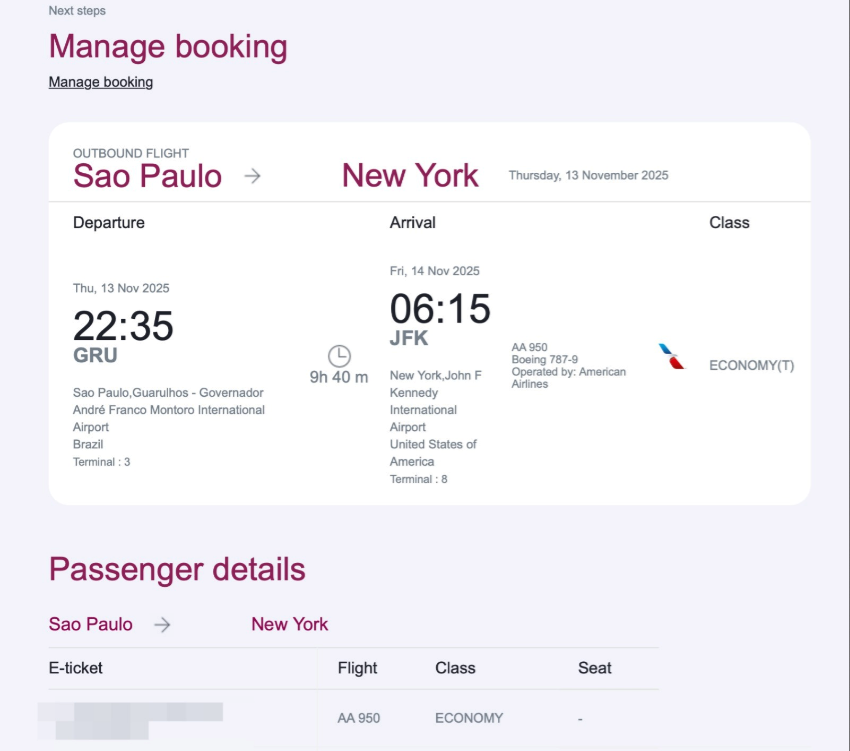
Task: Click the Flight column header
Action: (357, 668)
